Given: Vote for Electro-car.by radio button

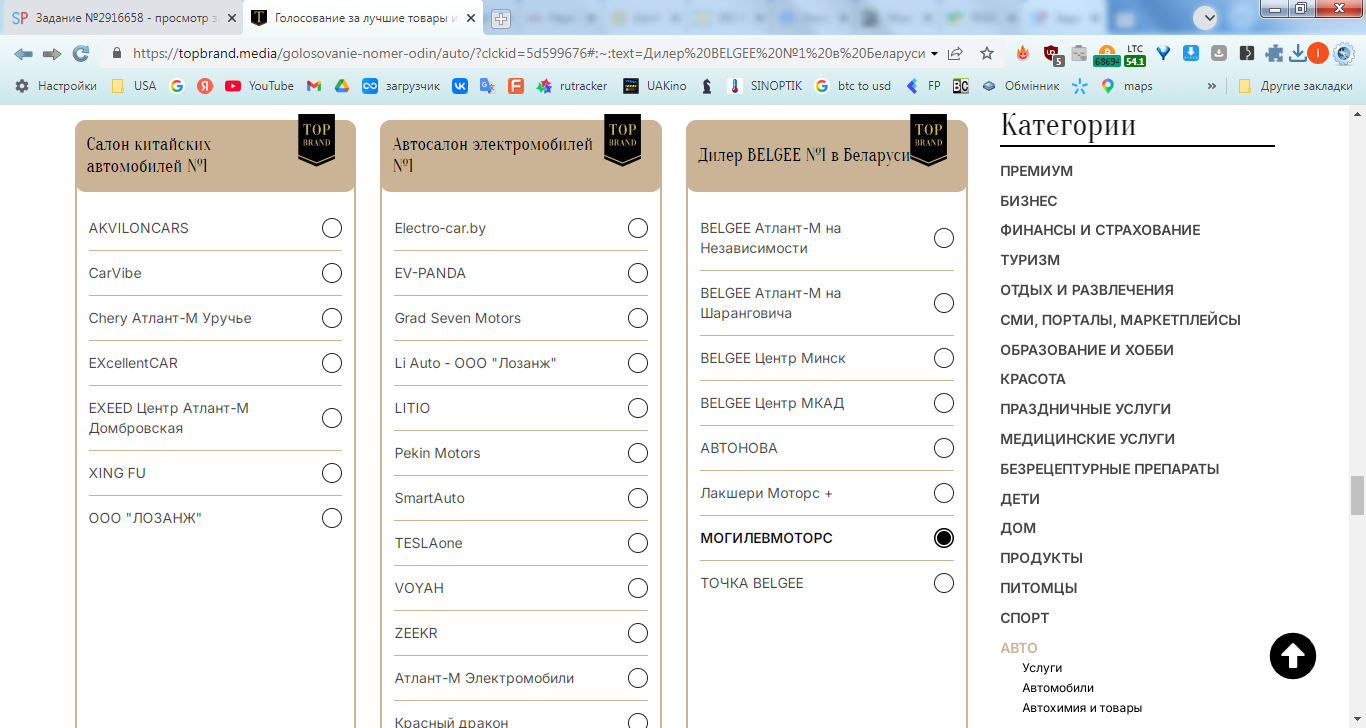Looking at the screenshot, I should pyautogui.click(x=638, y=228).
